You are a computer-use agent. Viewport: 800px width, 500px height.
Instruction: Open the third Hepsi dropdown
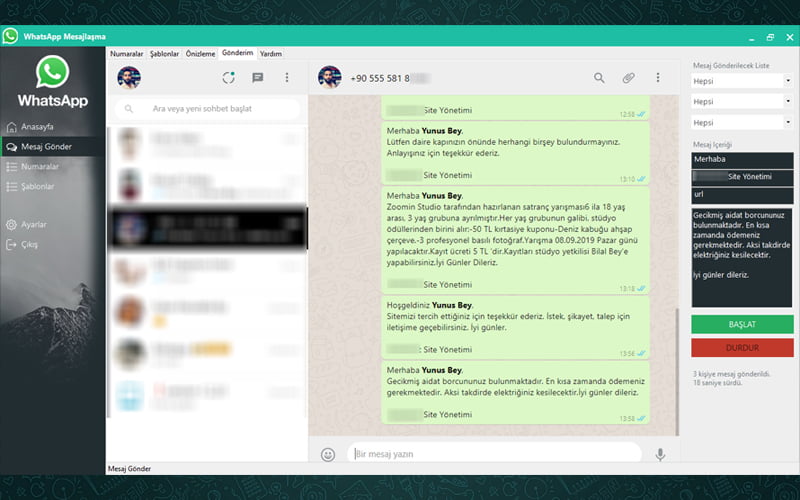tap(742, 122)
